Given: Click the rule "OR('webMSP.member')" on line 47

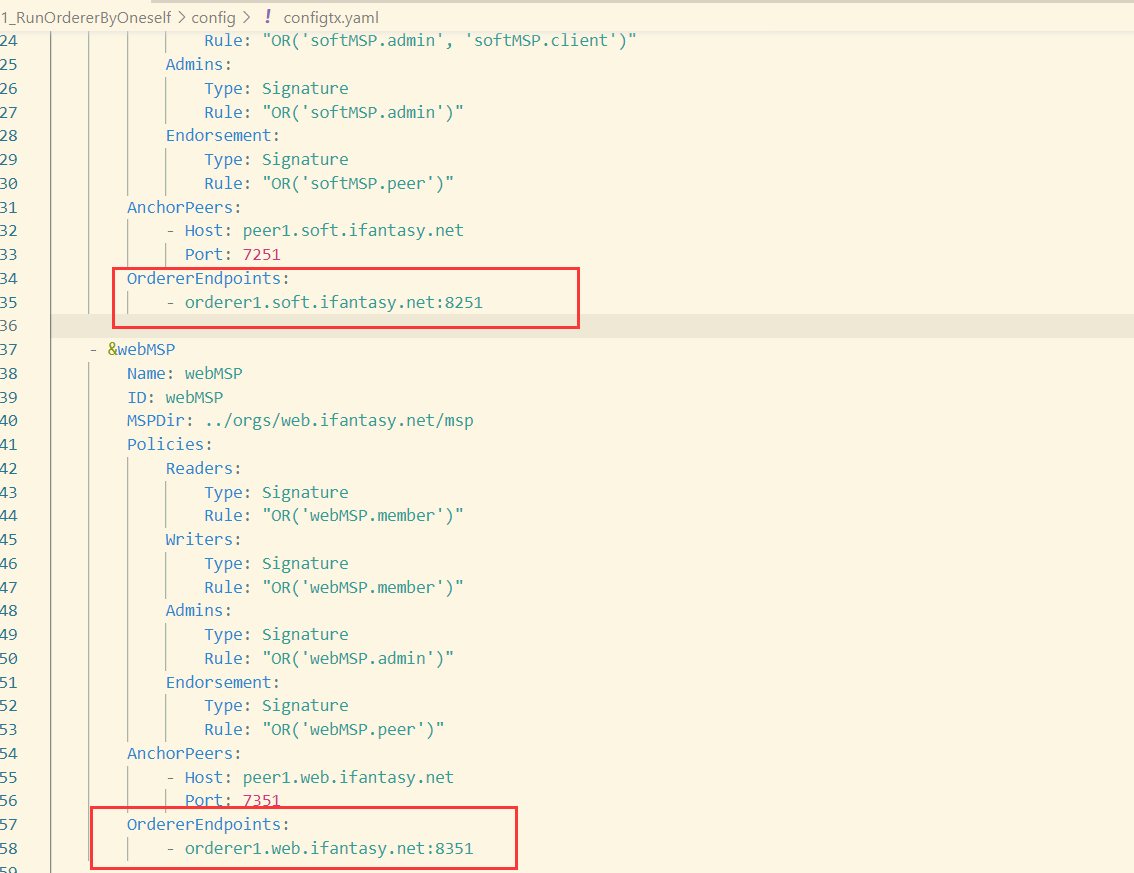Looking at the screenshot, I should [362, 587].
